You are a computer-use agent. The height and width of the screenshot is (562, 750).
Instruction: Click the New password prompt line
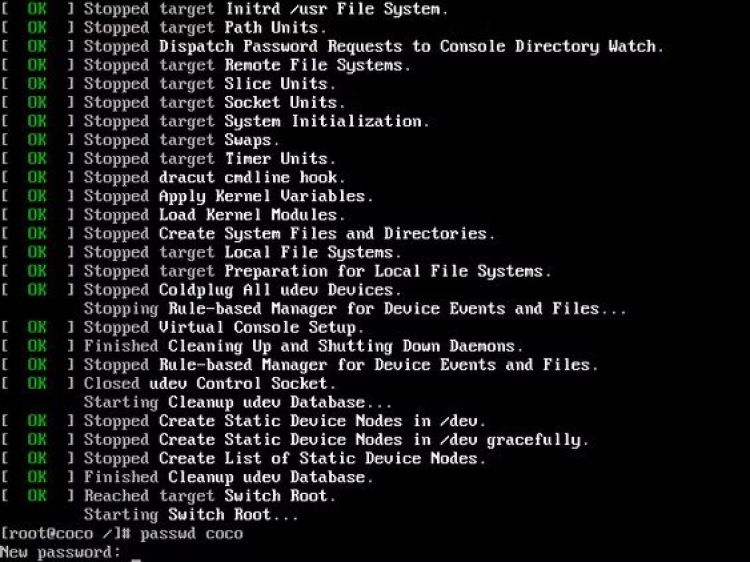tap(60, 552)
